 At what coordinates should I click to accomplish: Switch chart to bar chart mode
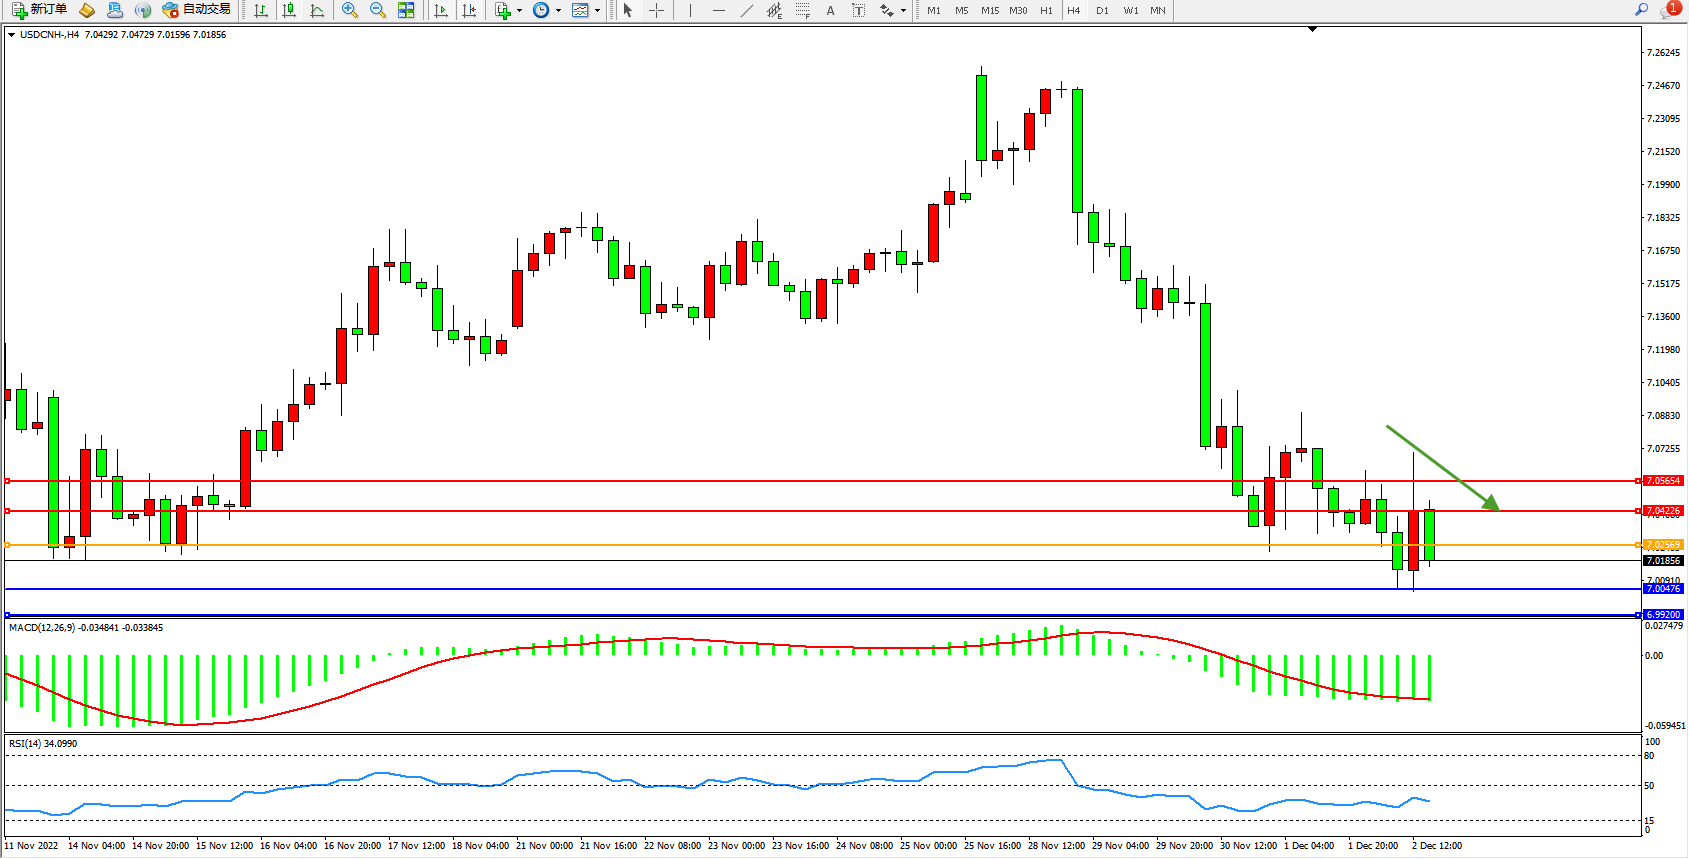261,10
